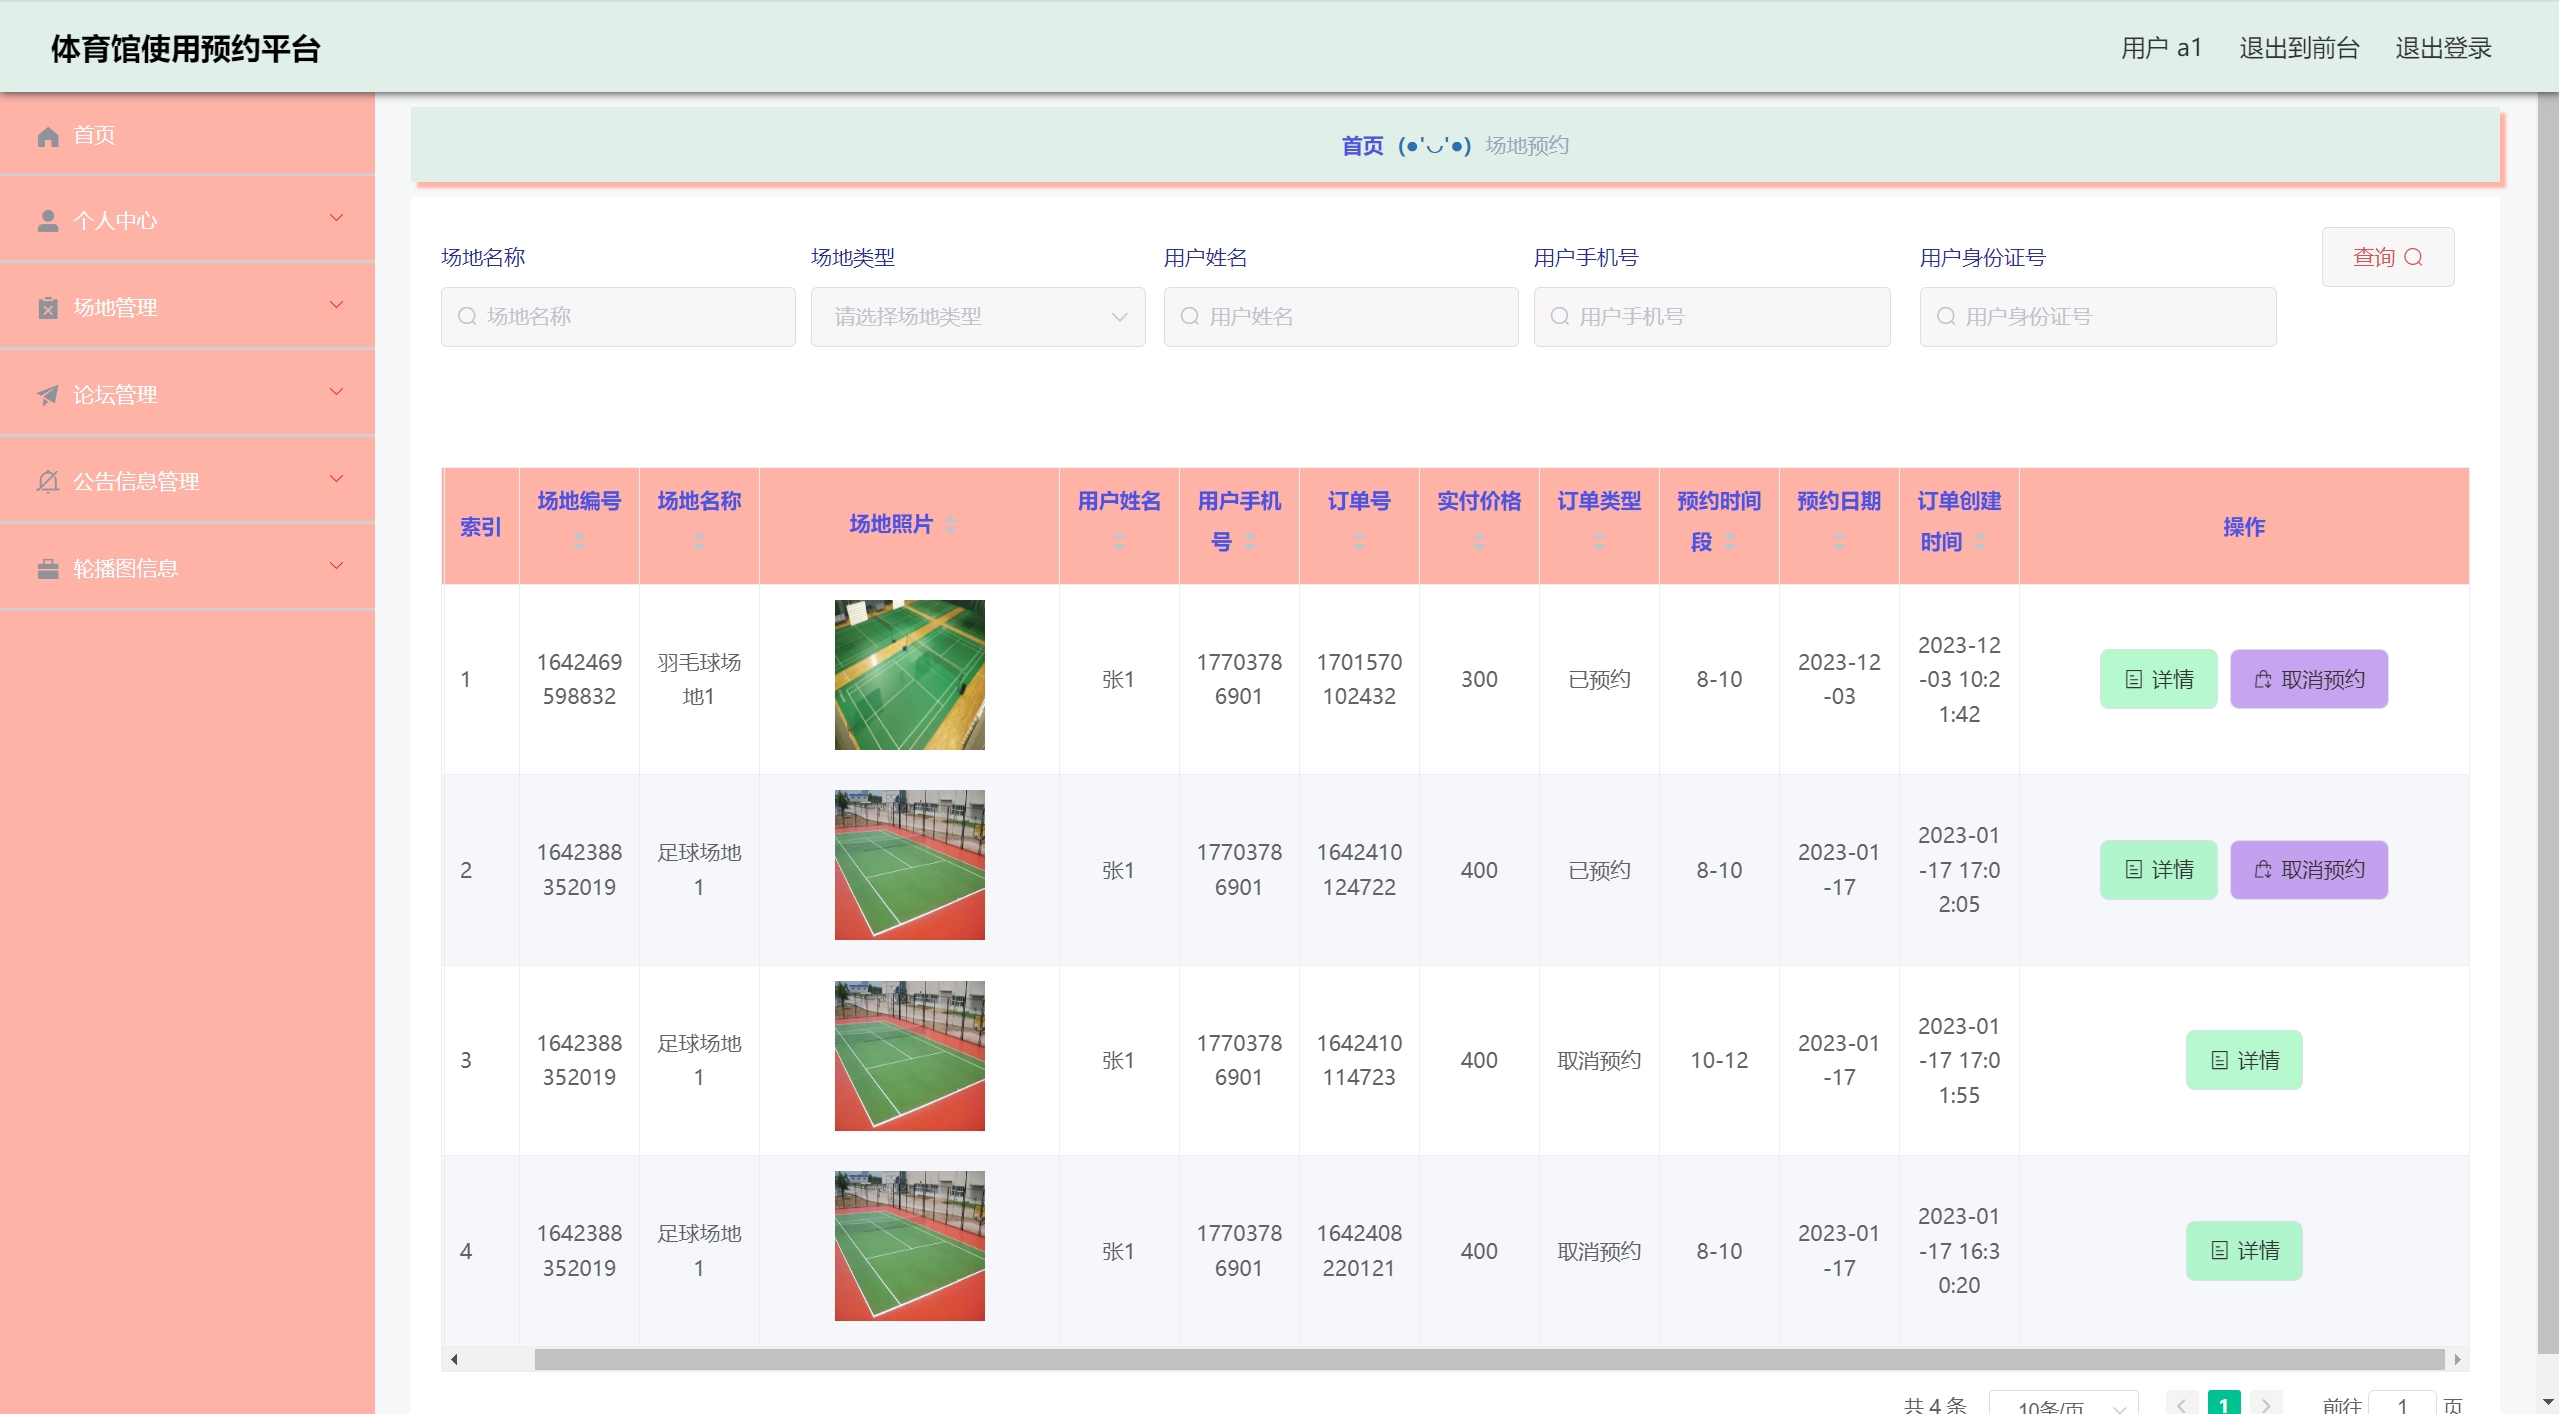Image resolution: width=2559 pixels, height=1414 pixels.
Task: Open the 请选择场地类型 dropdown
Action: click(x=977, y=317)
